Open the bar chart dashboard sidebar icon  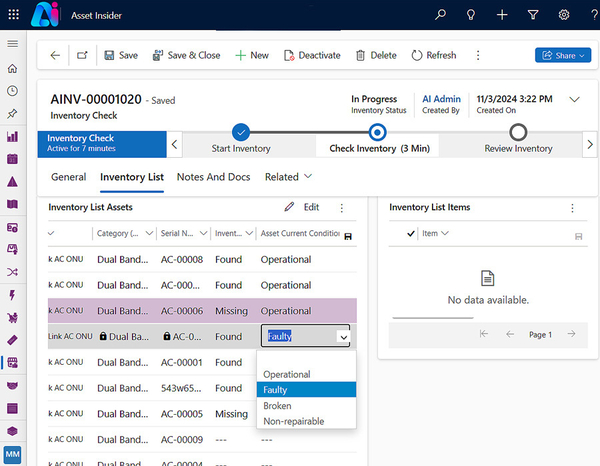point(12,136)
